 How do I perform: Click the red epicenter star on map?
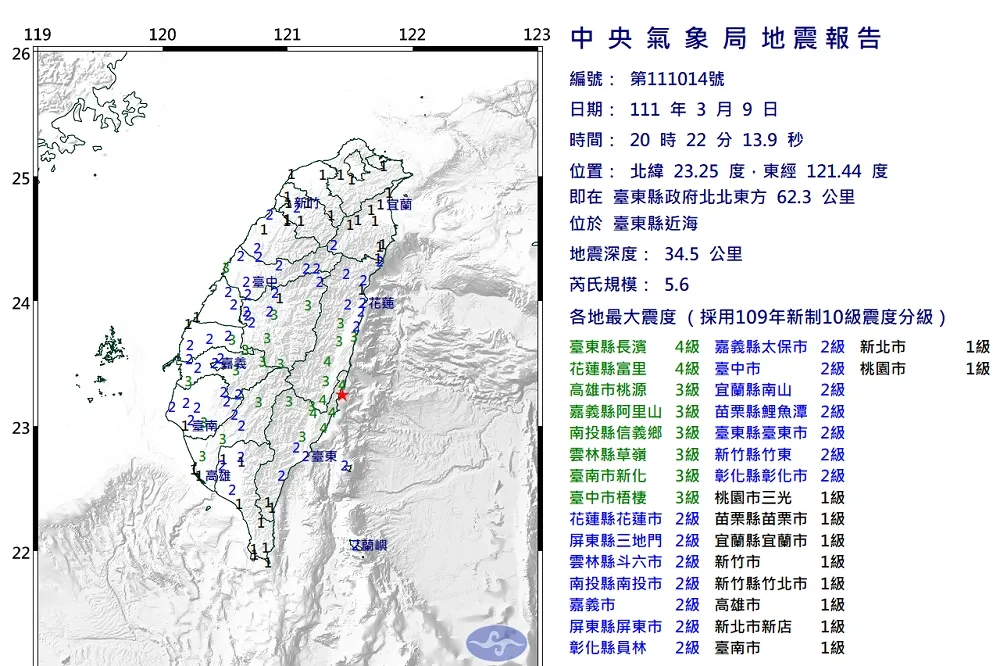[342, 395]
